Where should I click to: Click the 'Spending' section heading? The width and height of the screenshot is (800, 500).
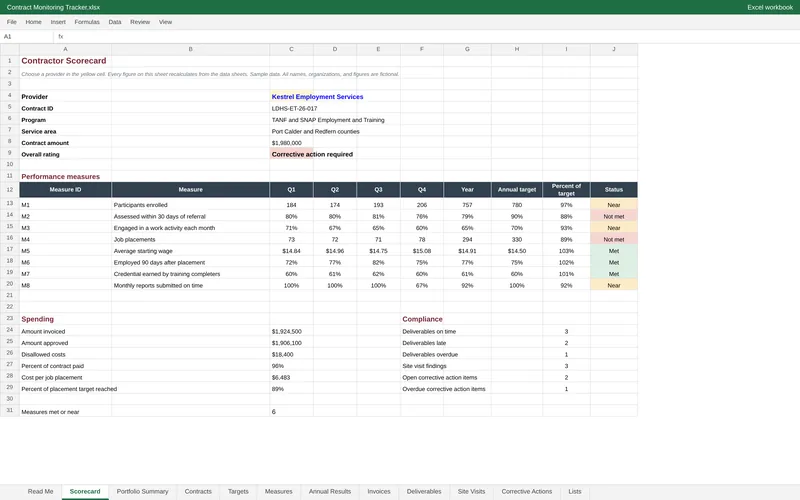click(x=65, y=319)
